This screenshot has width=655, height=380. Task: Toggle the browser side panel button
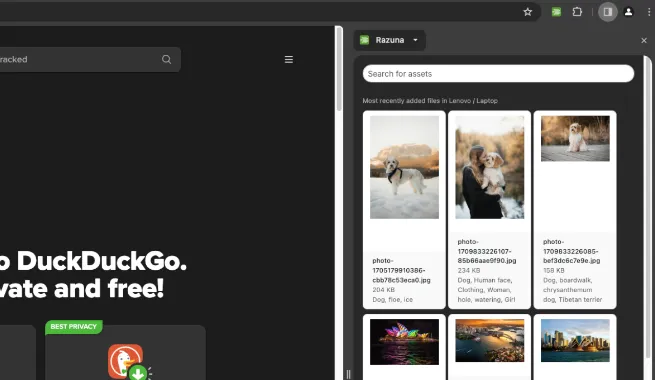coord(608,12)
